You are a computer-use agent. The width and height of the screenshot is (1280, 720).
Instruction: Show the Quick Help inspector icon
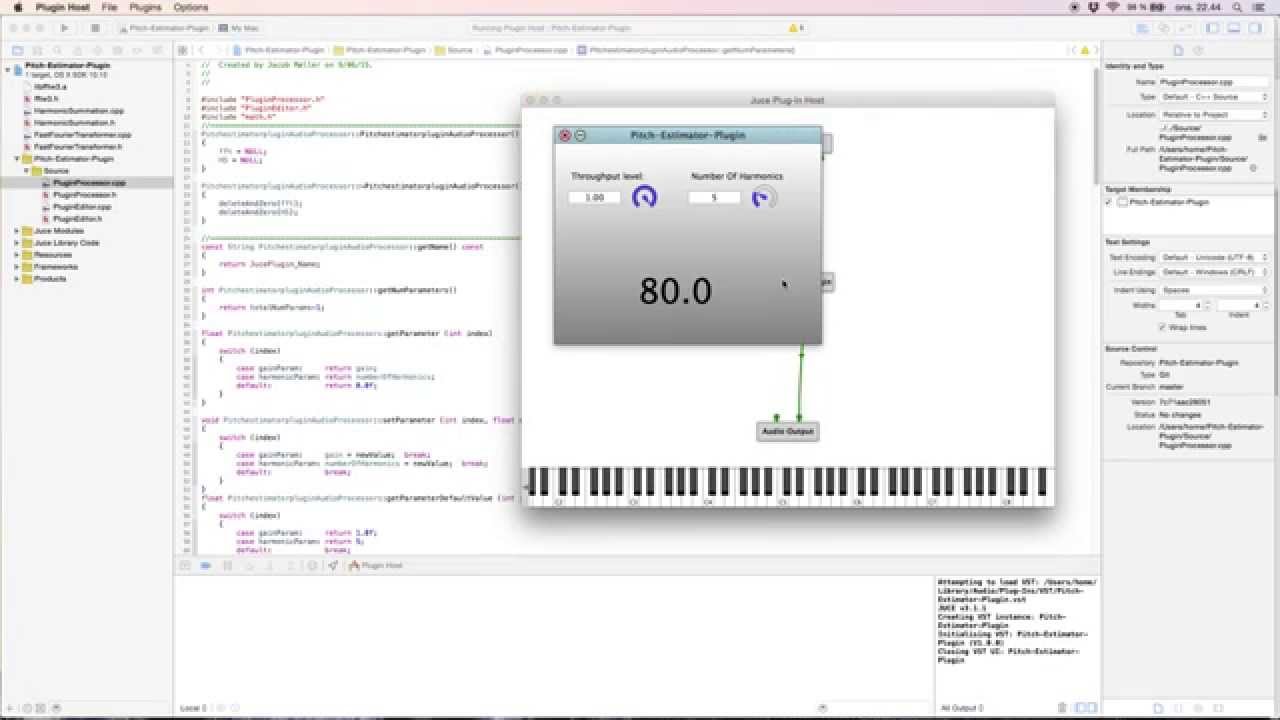click(x=1198, y=50)
